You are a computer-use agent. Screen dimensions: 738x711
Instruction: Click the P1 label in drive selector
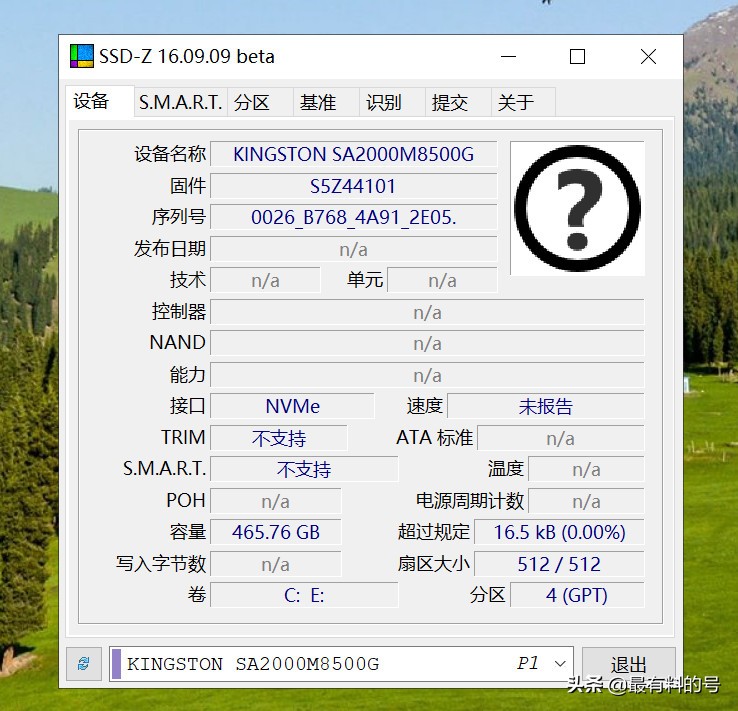(528, 663)
